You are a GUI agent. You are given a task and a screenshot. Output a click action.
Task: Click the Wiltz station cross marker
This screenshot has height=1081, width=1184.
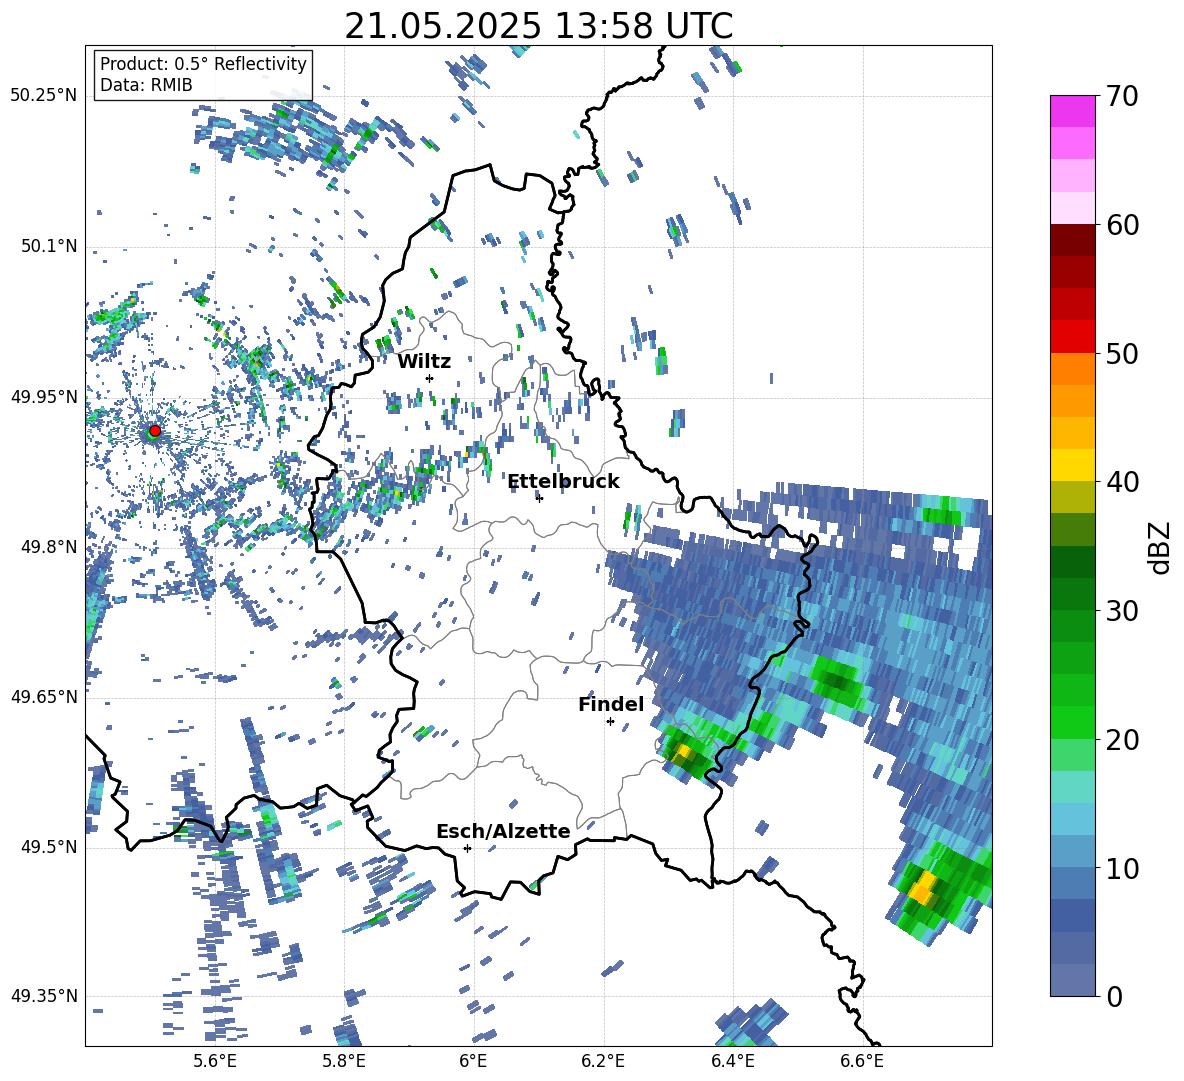[430, 378]
